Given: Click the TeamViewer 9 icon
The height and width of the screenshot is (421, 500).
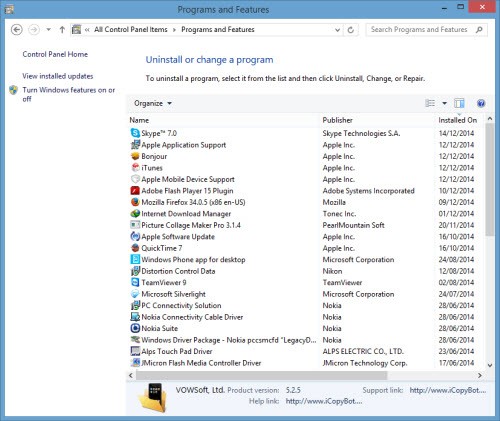Looking at the screenshot, I should [x=135, y=282].
